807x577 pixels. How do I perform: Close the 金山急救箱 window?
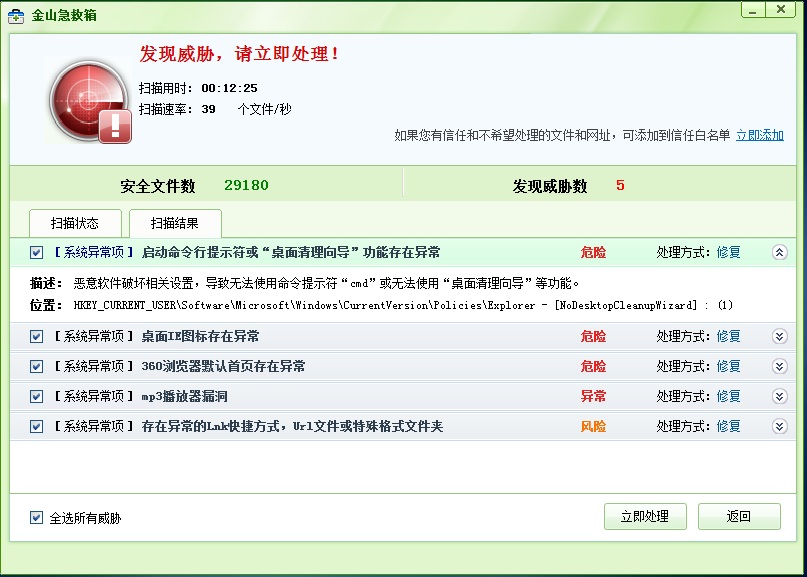[780, 10]
